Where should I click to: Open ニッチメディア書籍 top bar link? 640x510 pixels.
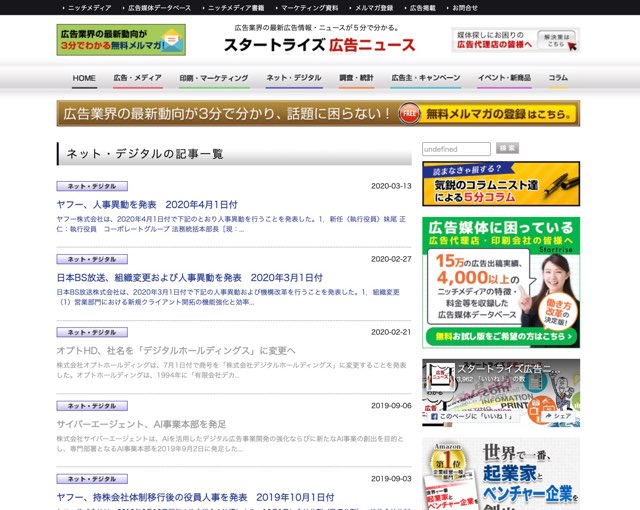click(x=236, y=8)
